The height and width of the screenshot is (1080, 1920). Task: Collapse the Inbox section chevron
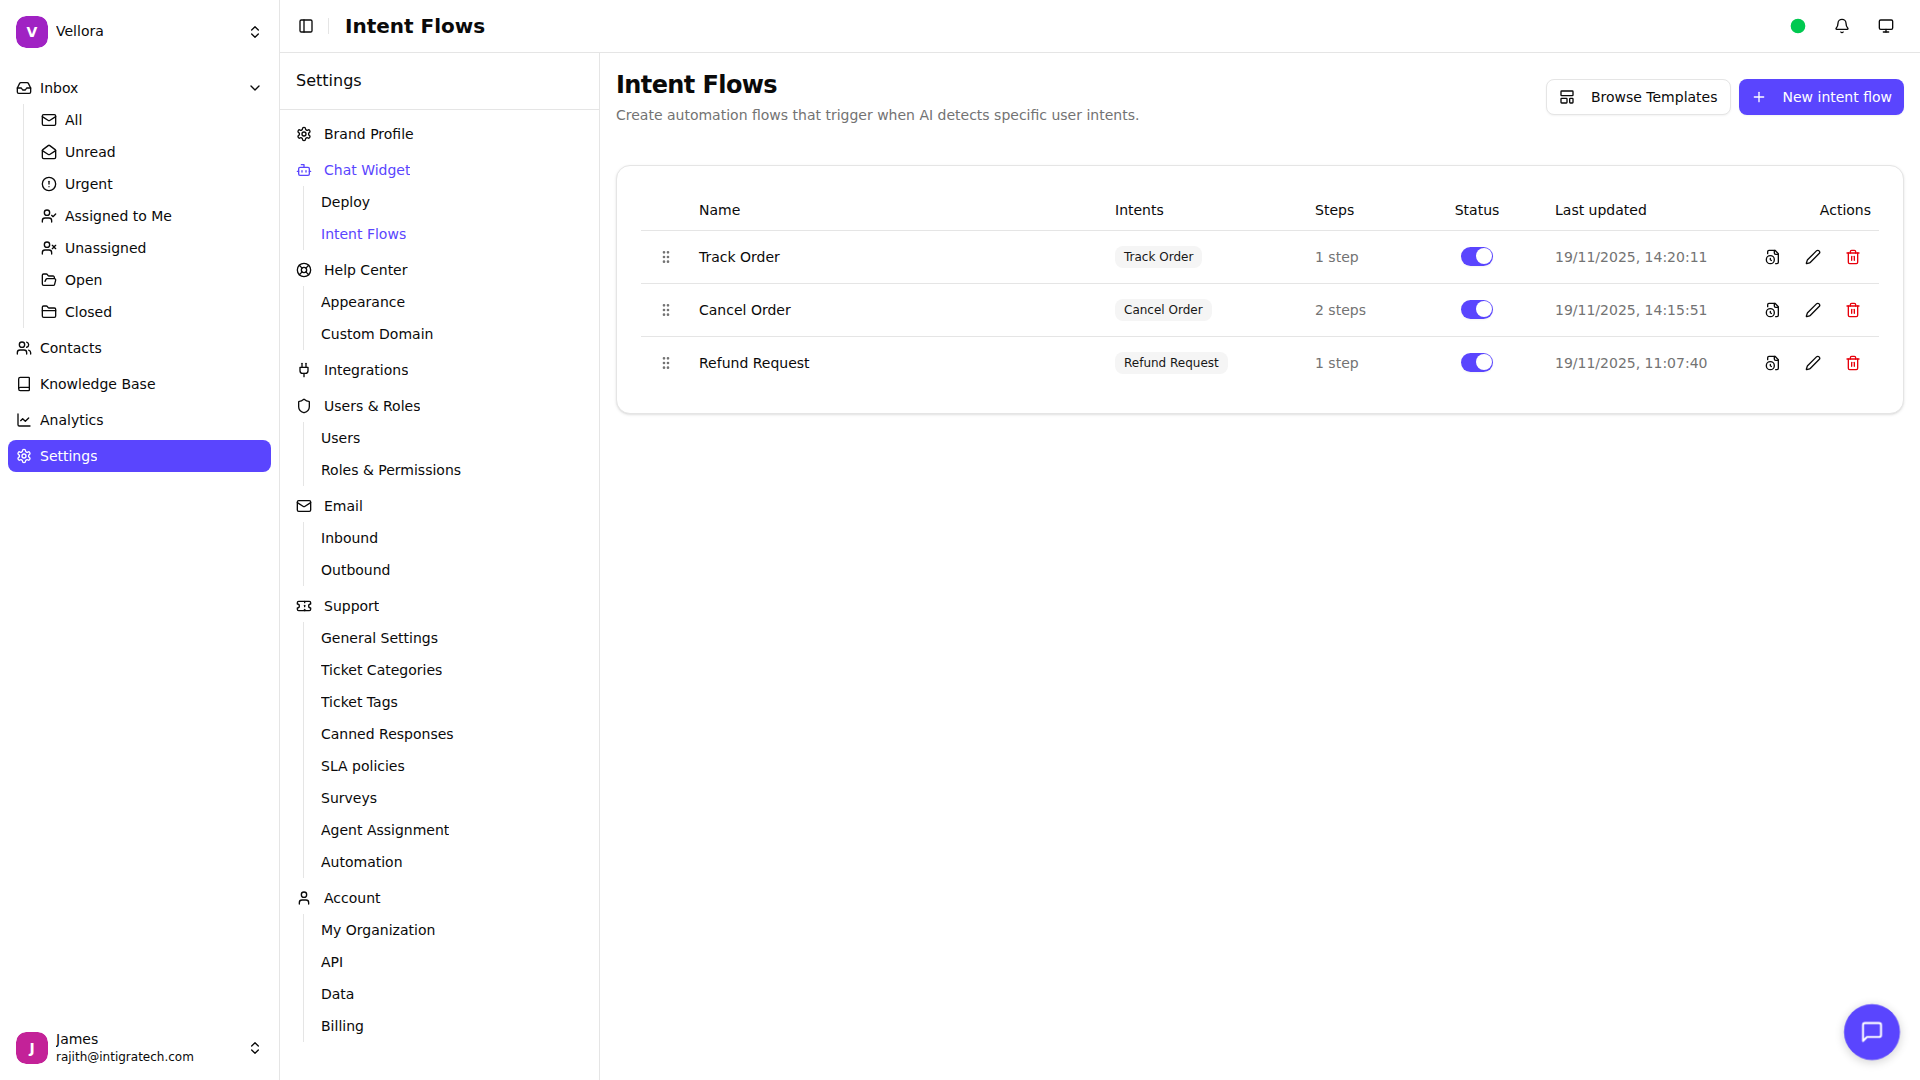coord(255,88)
